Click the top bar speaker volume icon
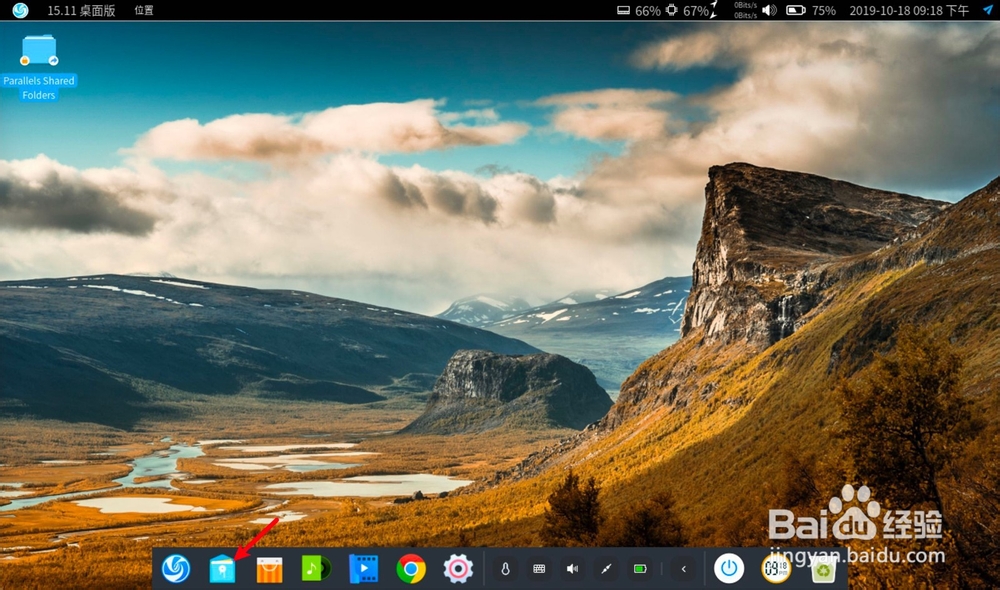The height and width of the screenshot is (590, 1000). coord(770,10)
